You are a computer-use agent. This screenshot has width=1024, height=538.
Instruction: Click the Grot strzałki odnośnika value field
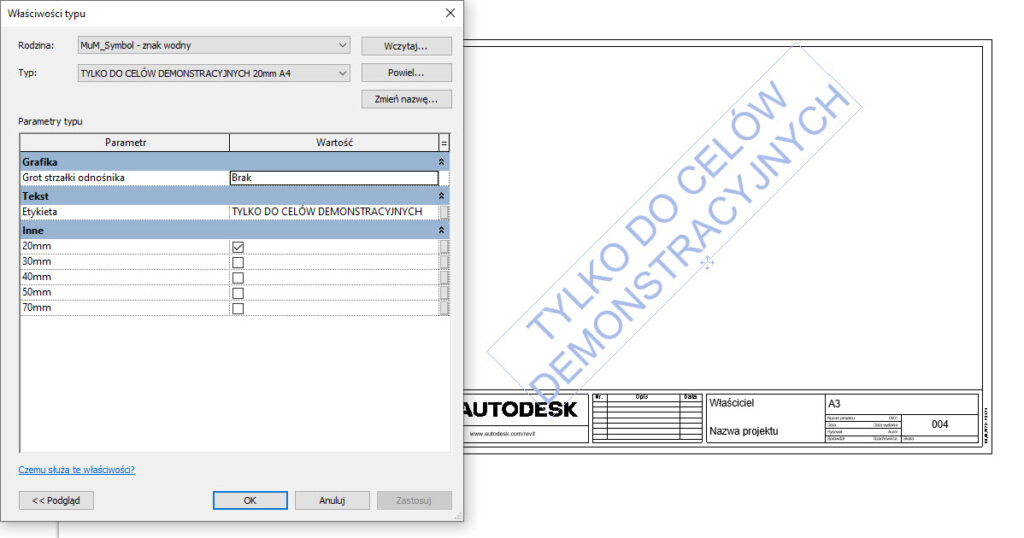pyautogui.click(x=333, y=178)
